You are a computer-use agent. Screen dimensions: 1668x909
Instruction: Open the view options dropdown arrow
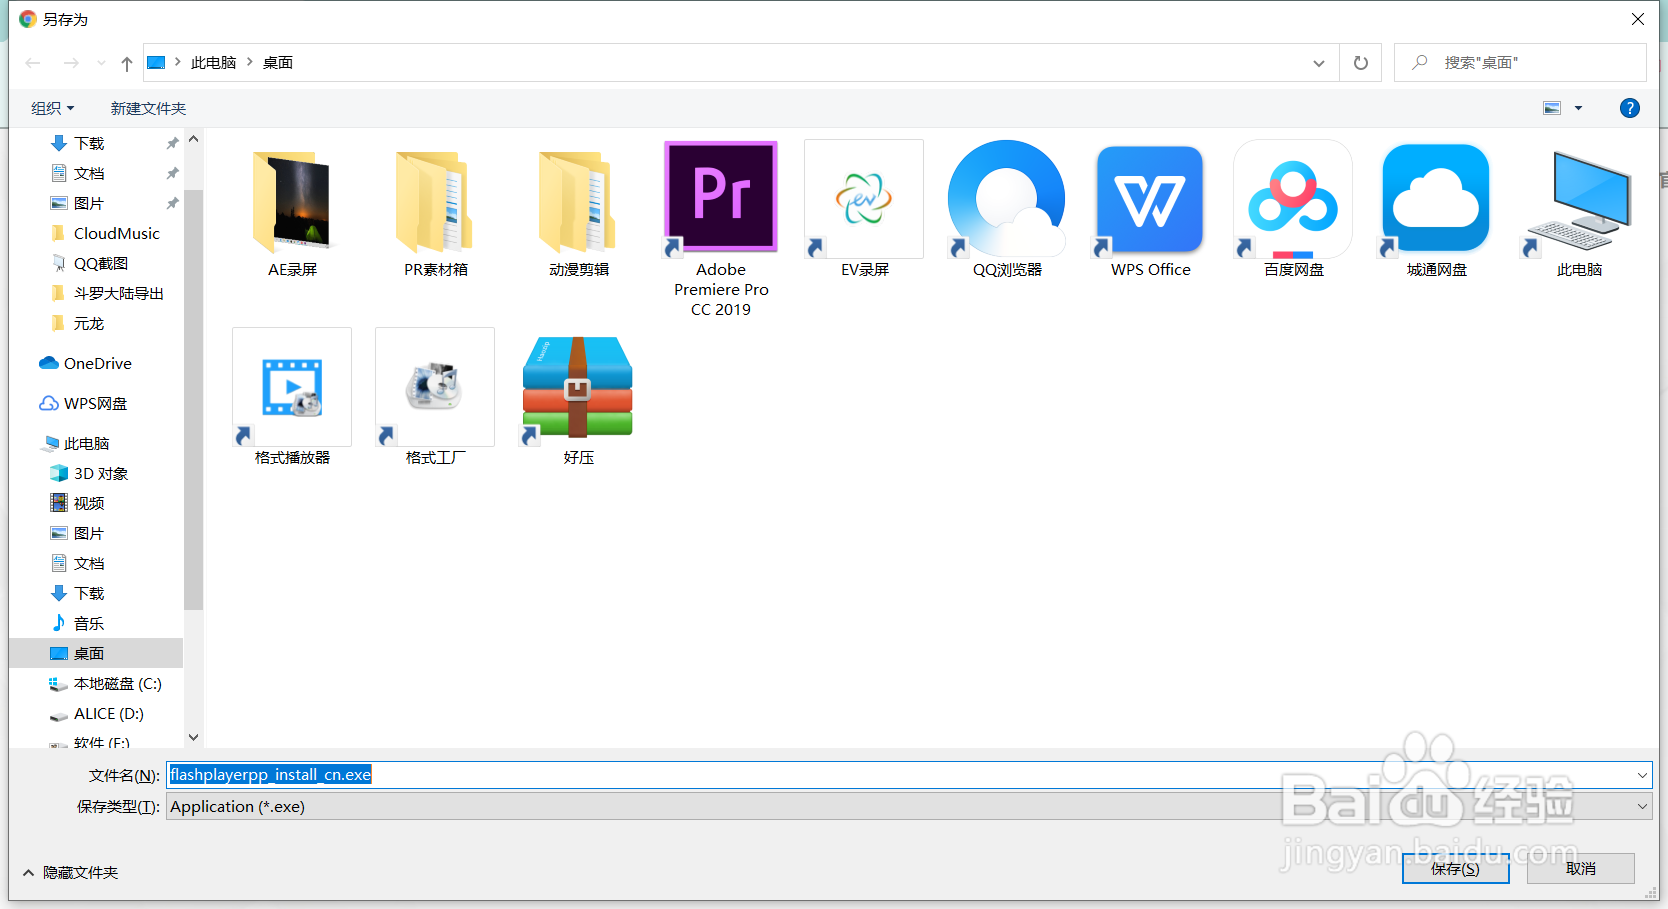(x=1577, y=108)
